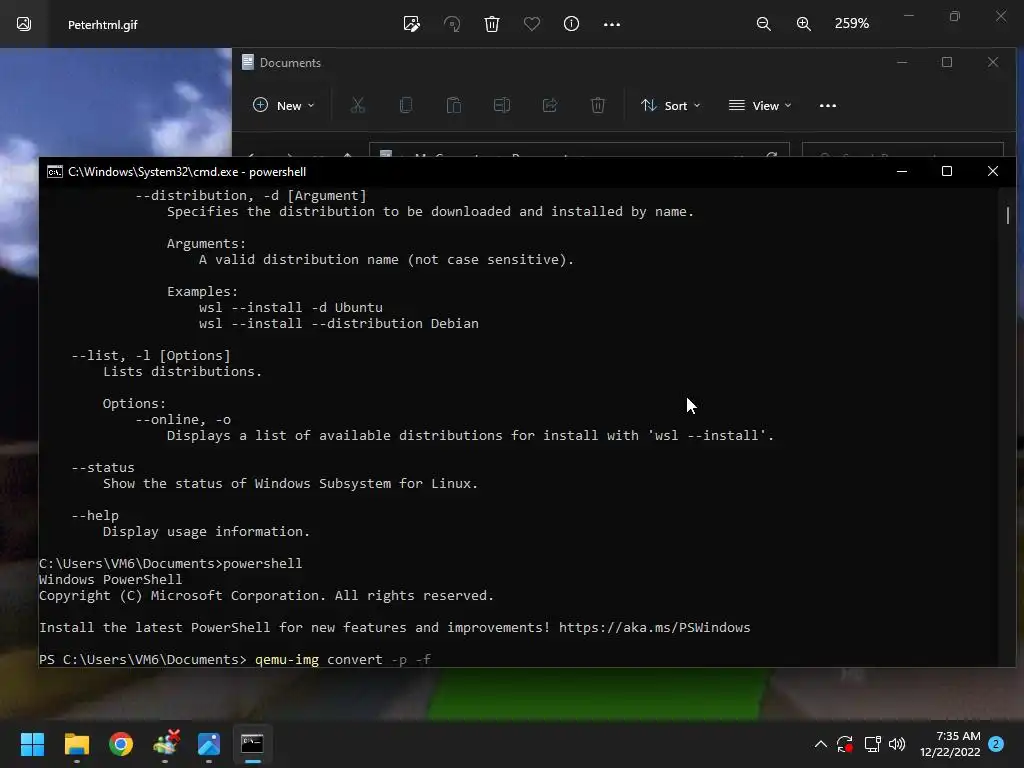The image size is (1024, 768).
Task: Click 'Lists distributions.' text
Action: point(182,372)
